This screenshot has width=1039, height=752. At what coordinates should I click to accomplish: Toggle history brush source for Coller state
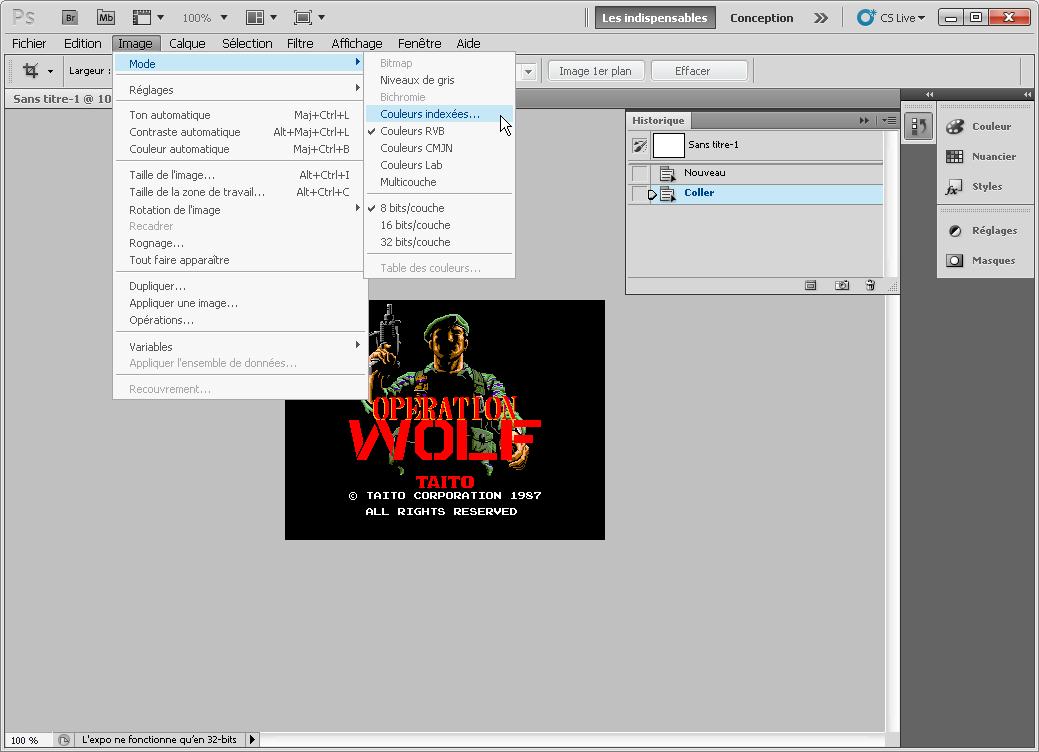coord(639,193)
